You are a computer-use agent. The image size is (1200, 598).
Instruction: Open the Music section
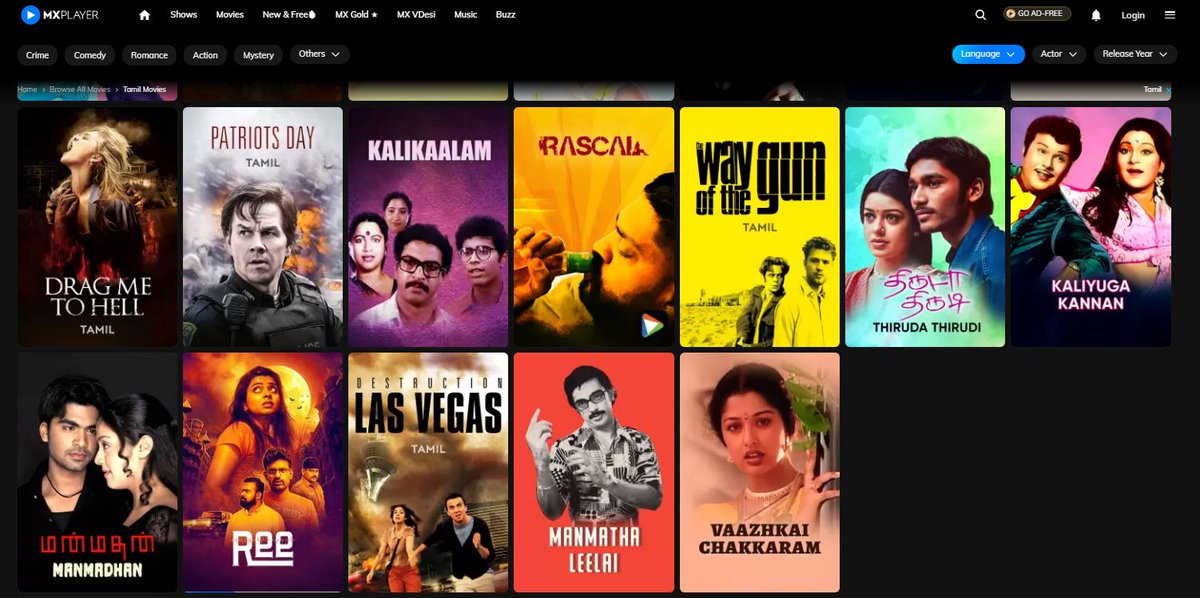[466, 15]
